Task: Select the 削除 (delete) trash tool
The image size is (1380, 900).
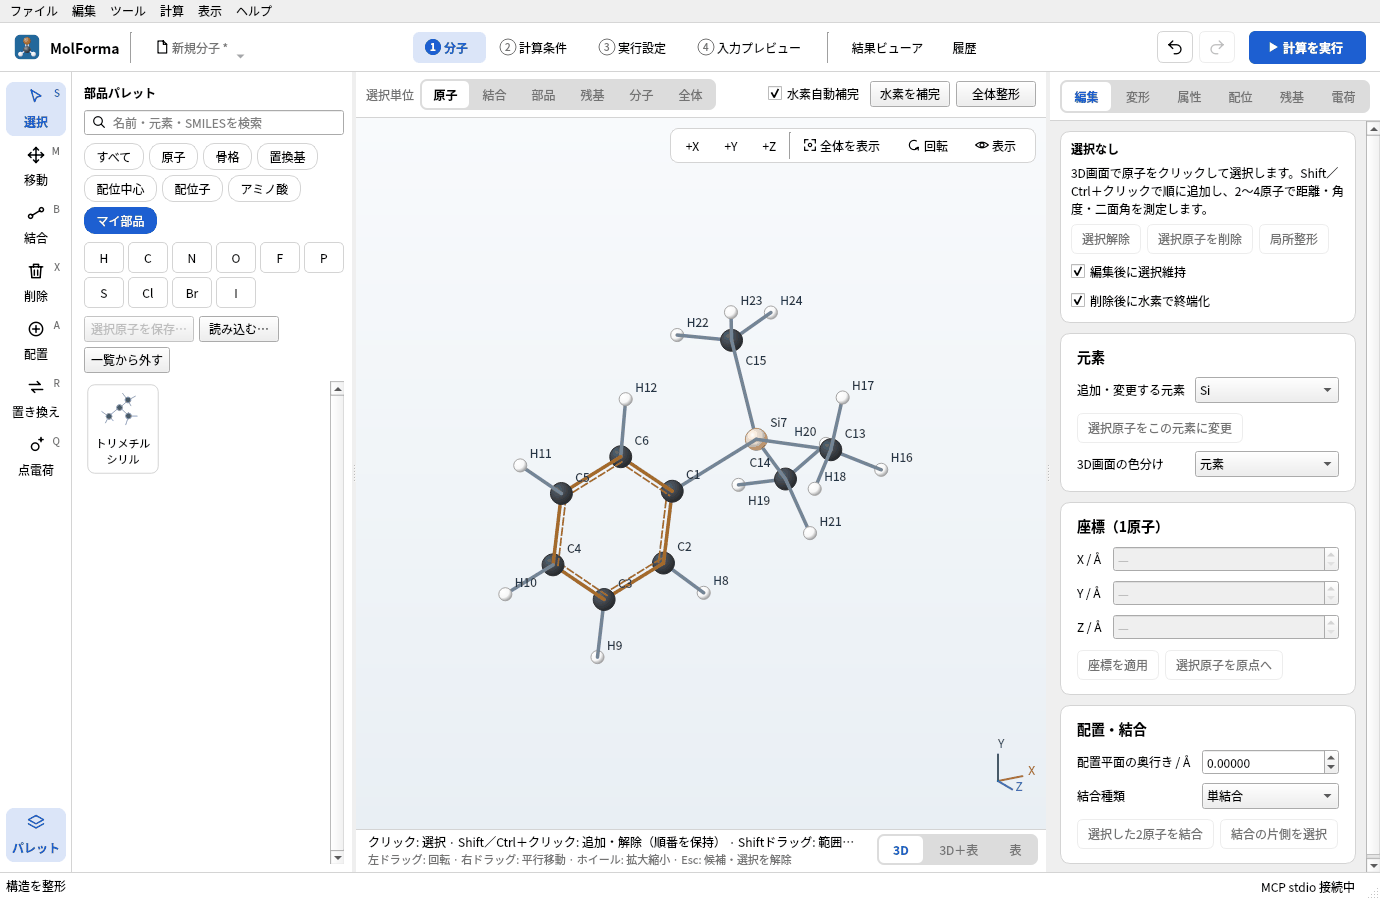Action: pyautogui.click(x=36, y=282)
